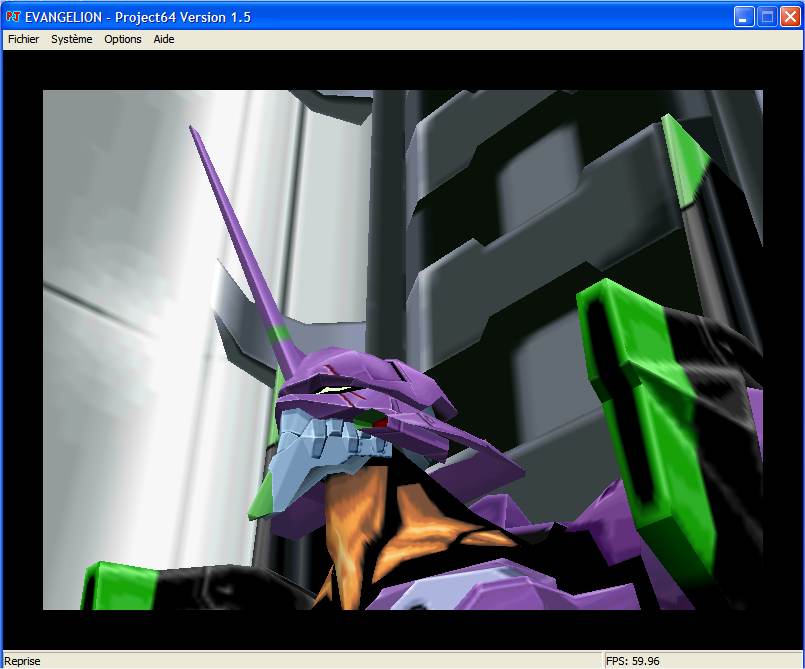Click the FPS: 59.96 status readout
Viewport: 805px width, 669px height.
pos(632,661)
